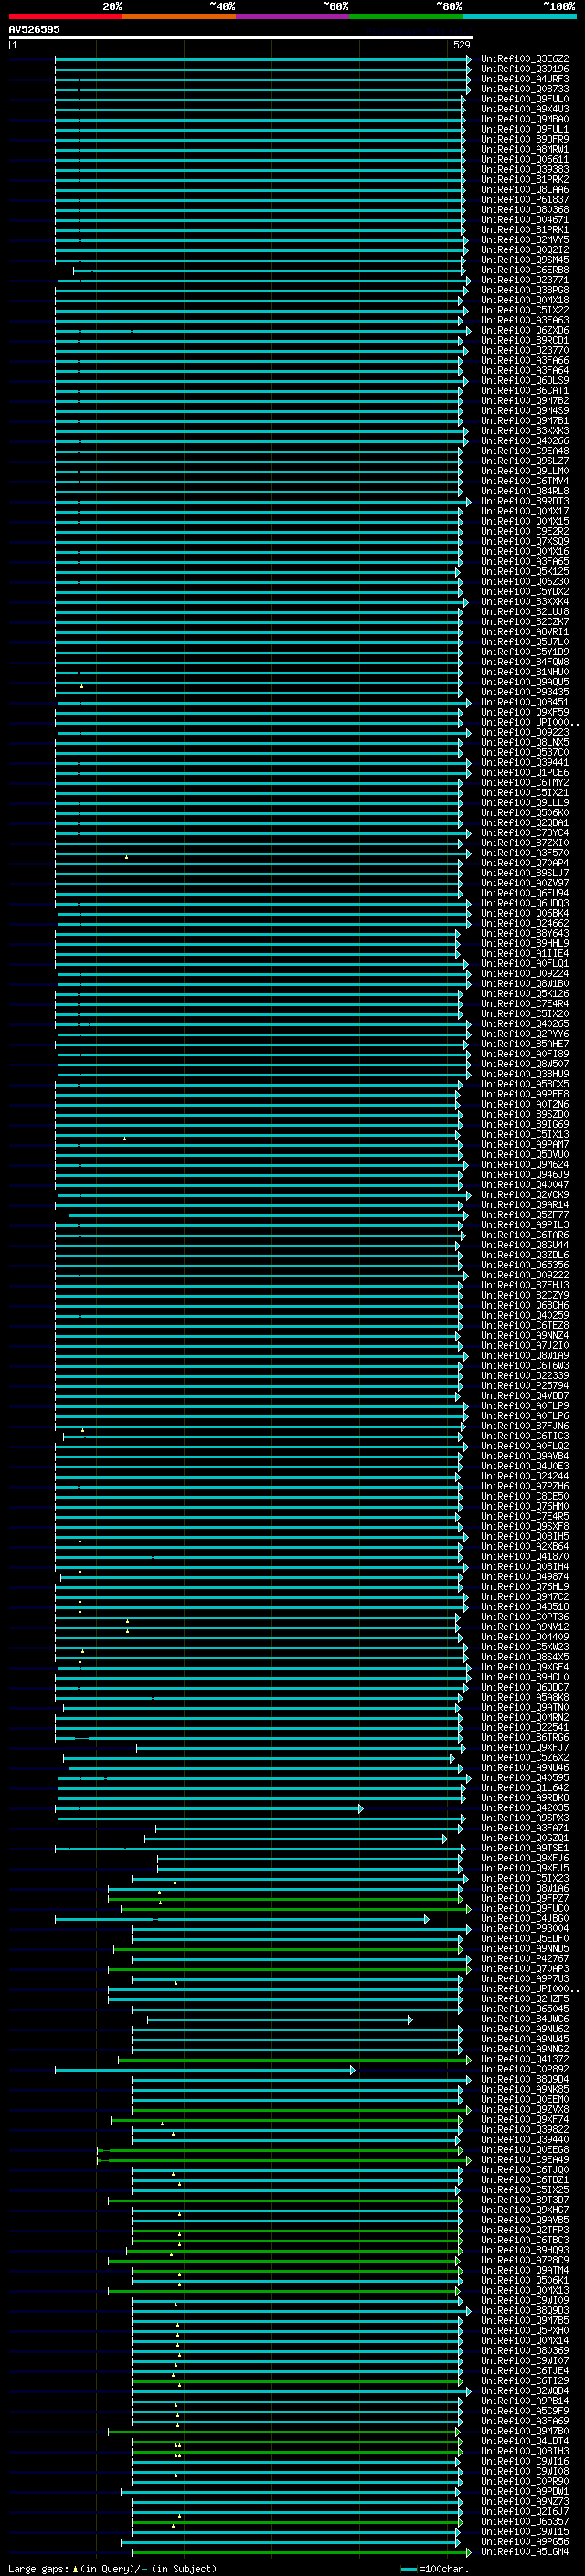
Task: Select hit label UniRef100_Q41372
Action: (525, 2059)
